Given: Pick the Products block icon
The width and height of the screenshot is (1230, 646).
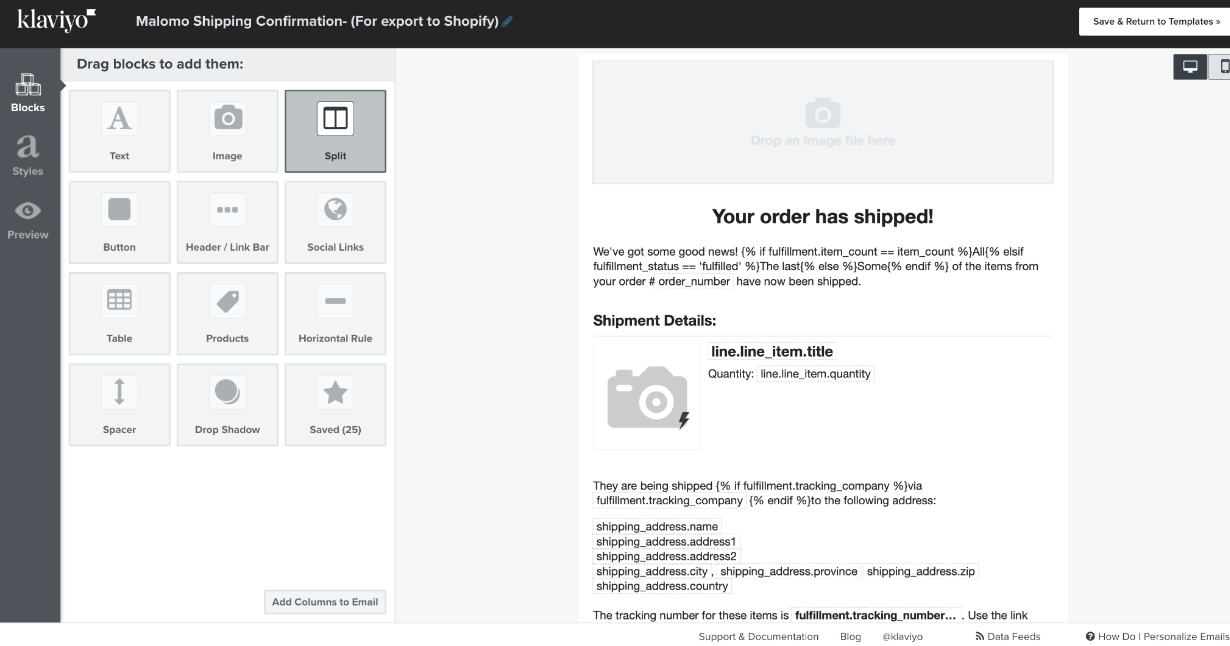Looking at the screenshot, I should point(227,301).
